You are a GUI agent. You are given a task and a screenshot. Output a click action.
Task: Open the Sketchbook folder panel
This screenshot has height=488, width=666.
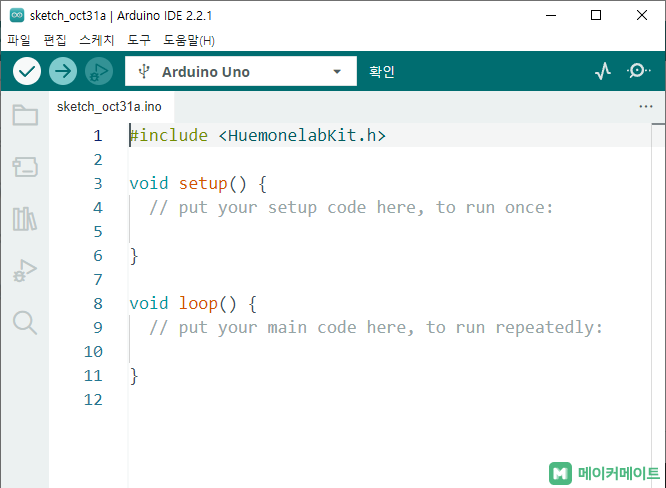pyautogui.click(x=25, y=115)
